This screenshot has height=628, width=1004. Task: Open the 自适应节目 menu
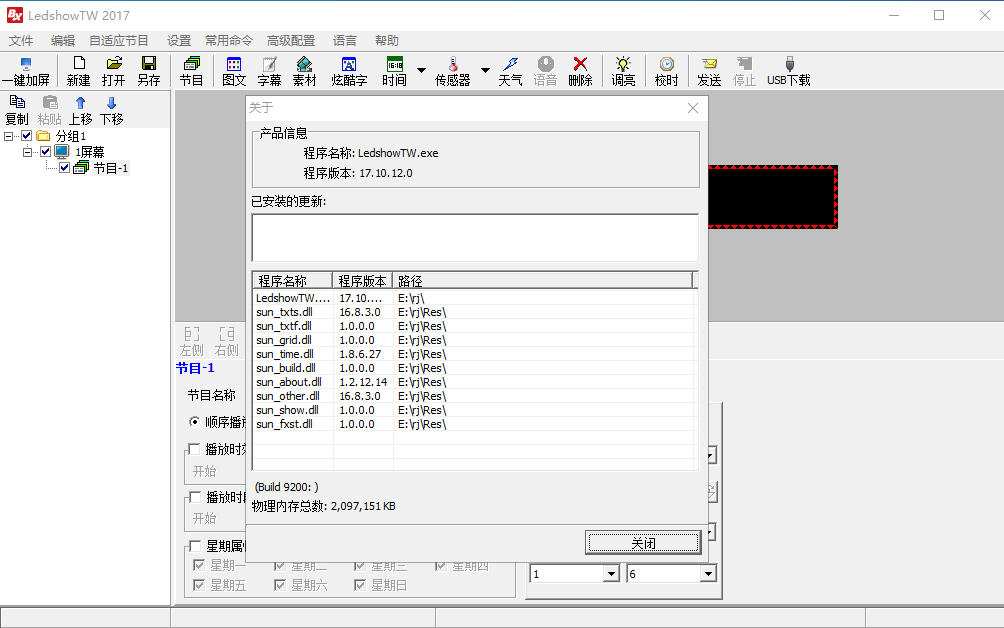point(118,40)
